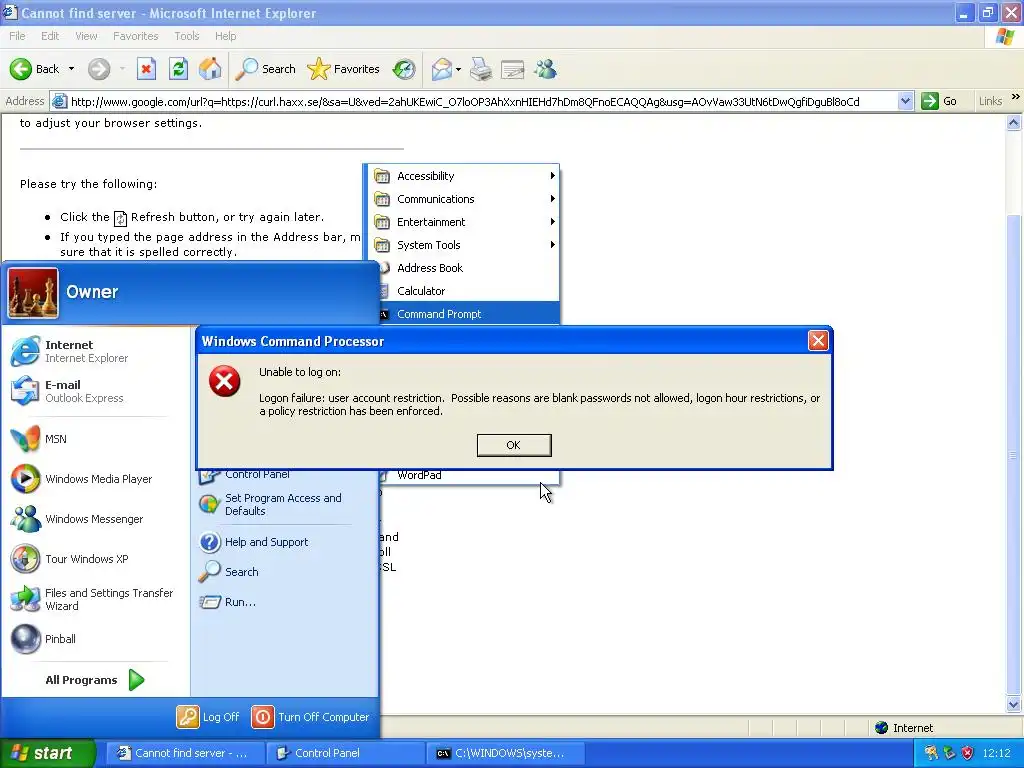Switch to Cannot find server taskbar button
The height and width of the screenshot is (768, 1024).
click(x=184, y=753)
